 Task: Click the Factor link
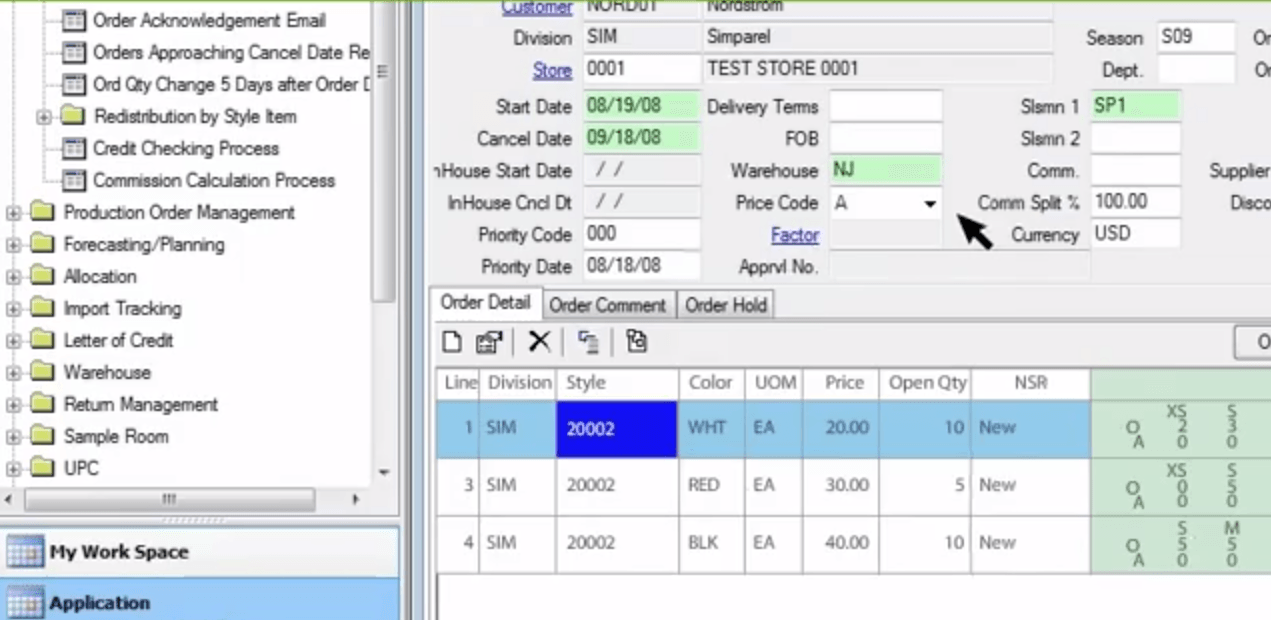point(794,235)
